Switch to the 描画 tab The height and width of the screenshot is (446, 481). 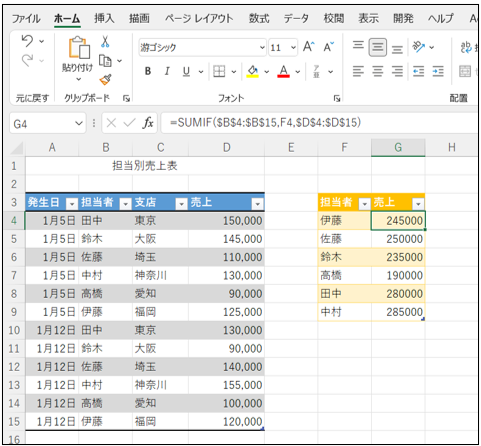click(139, 18)
